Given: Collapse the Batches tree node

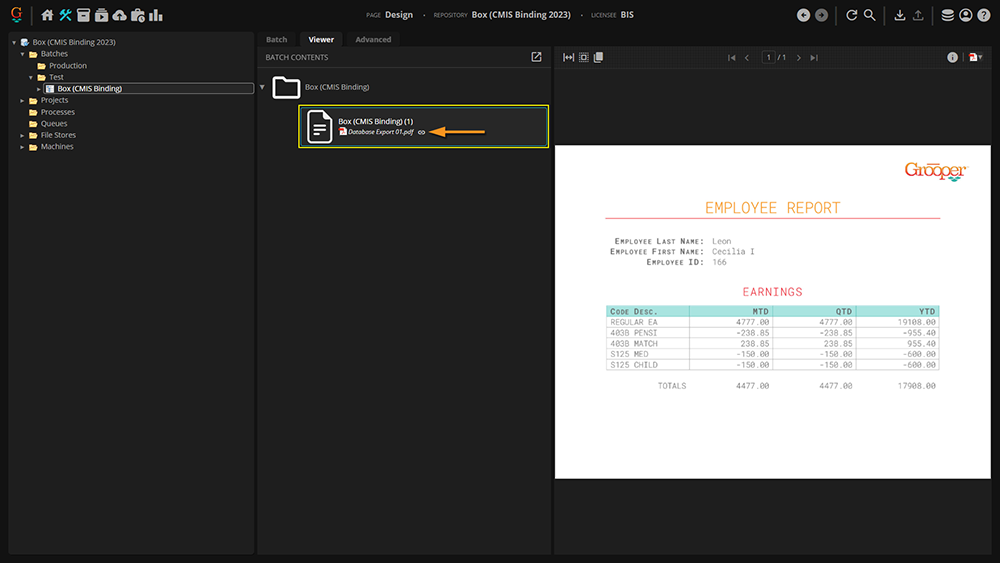Looking at the screenshot, I should click(x=22, y=54).
